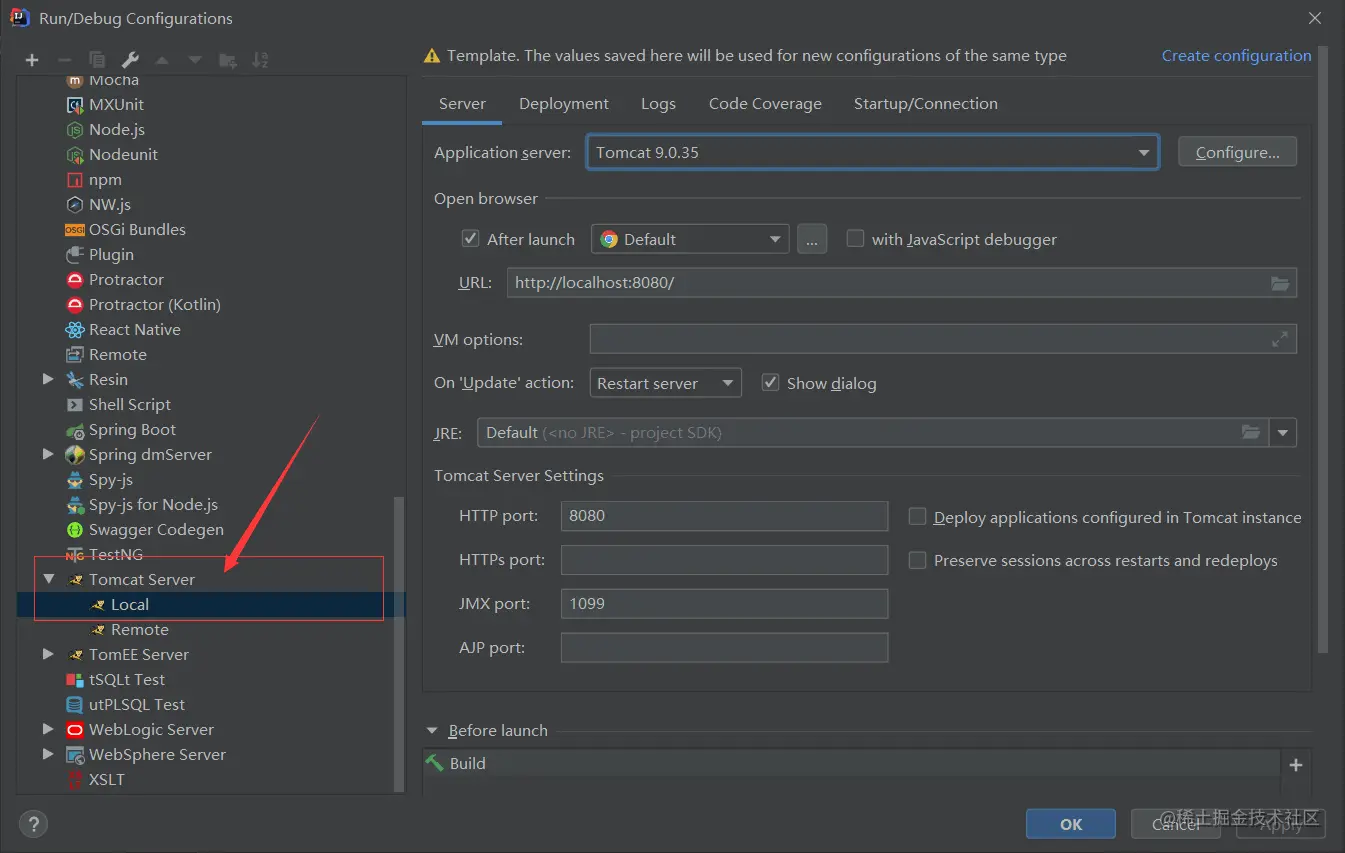Open the Restart server update action dropdown

(x=665, y=383)
